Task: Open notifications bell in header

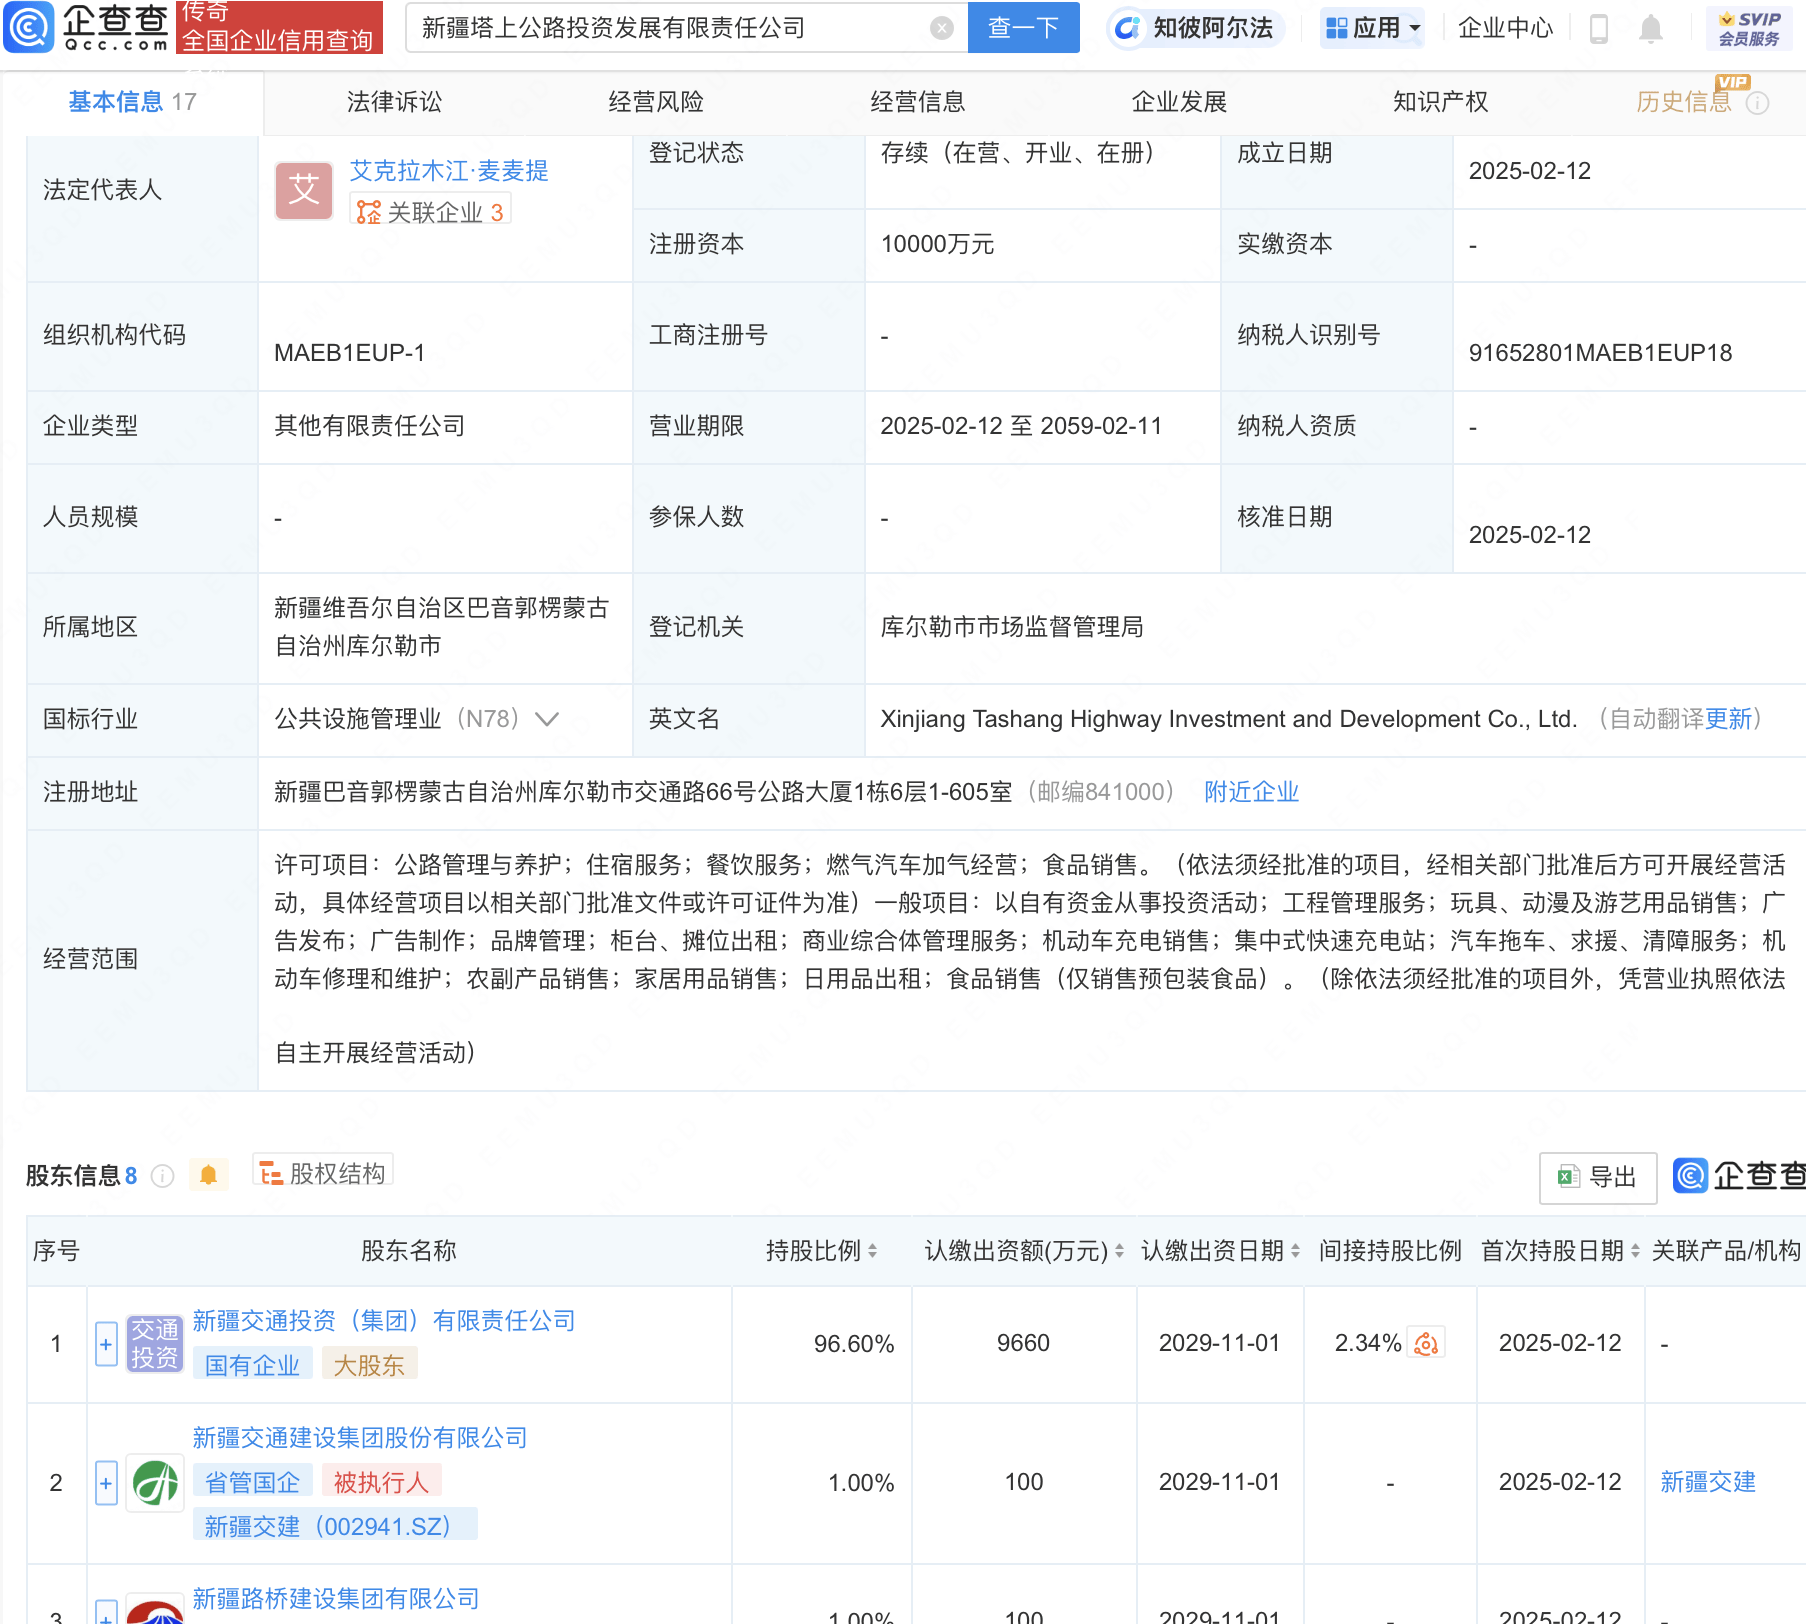Action: [x=1651, y=29]
